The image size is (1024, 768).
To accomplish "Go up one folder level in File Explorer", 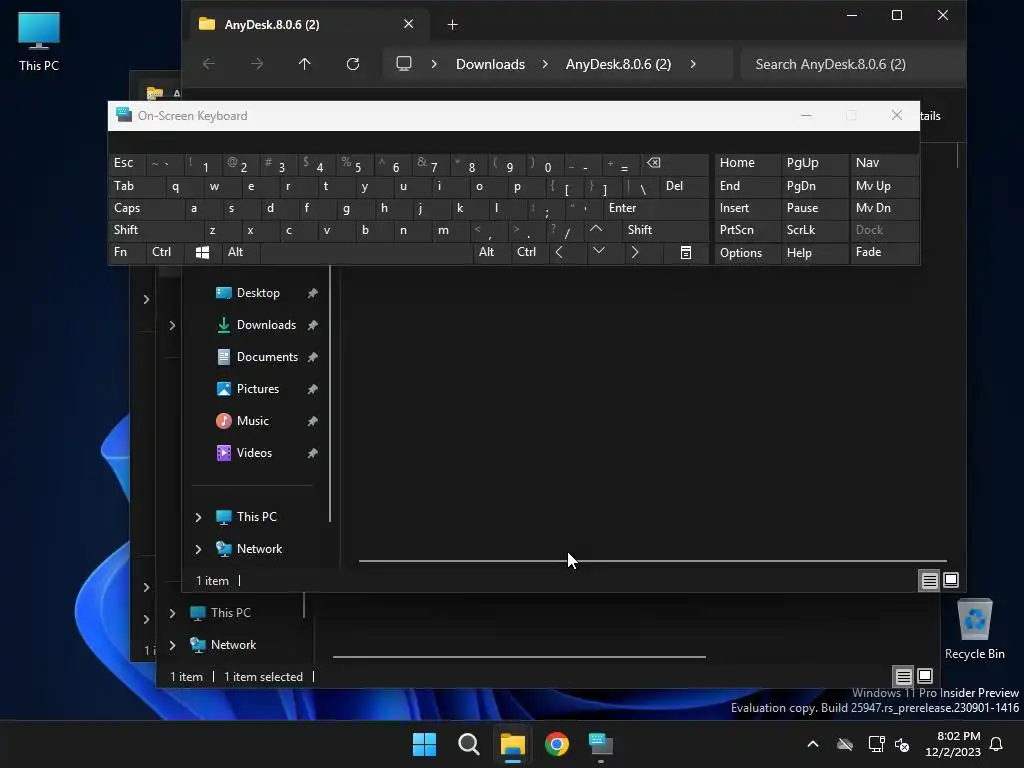I will coord(304,64).
